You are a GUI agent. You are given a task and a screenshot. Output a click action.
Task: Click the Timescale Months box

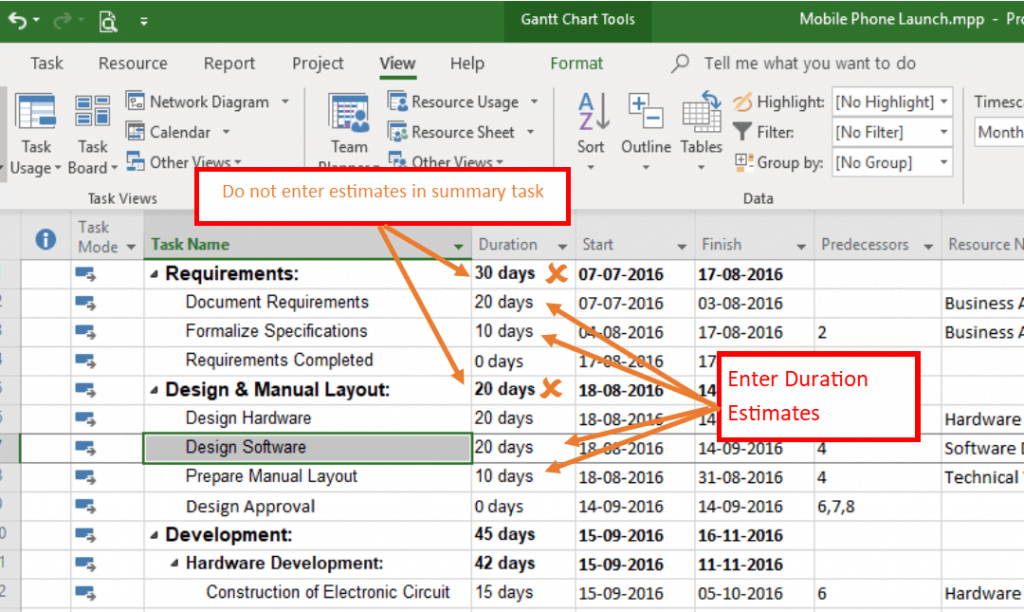[1000, 132]
